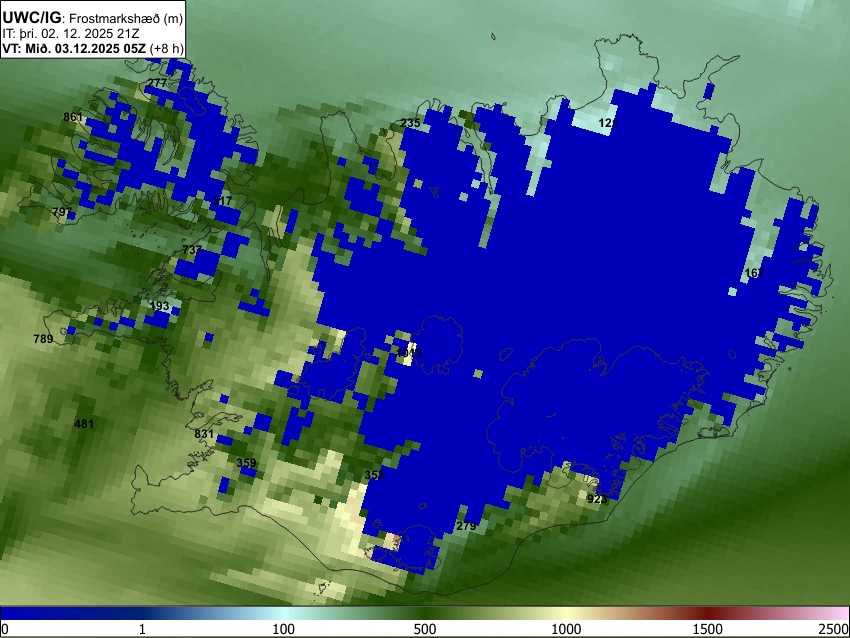Click the colour scale label 1000
This screenshot has height=638, width=850.
[566, 629]
